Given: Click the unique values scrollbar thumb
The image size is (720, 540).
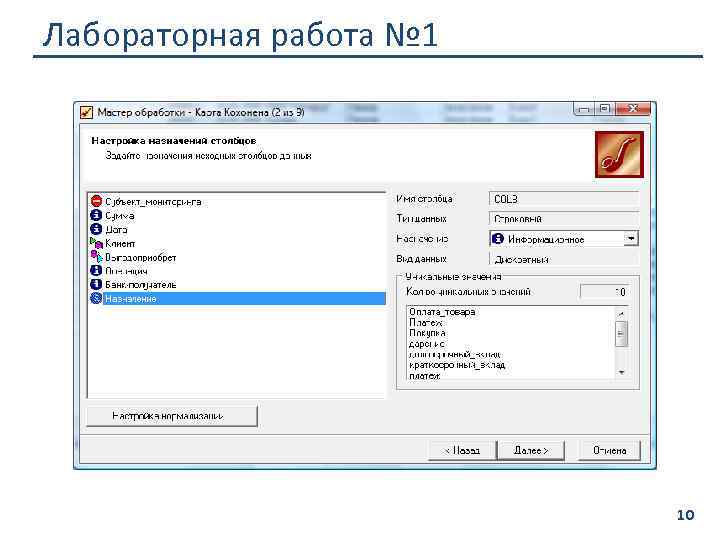Looking at the screenshot, I should pyautogui.click(x=621, y=334).
